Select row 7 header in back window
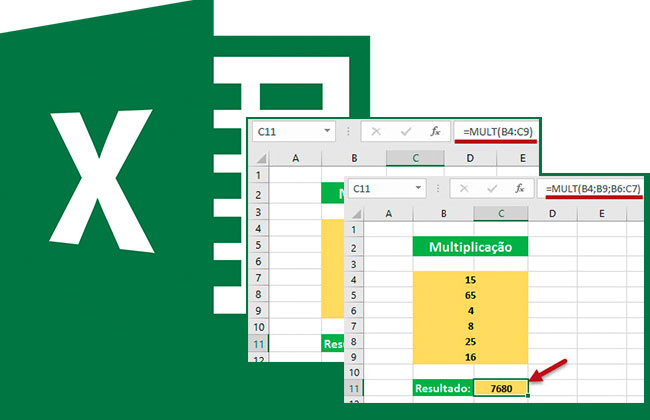 [x=258, y=277]
